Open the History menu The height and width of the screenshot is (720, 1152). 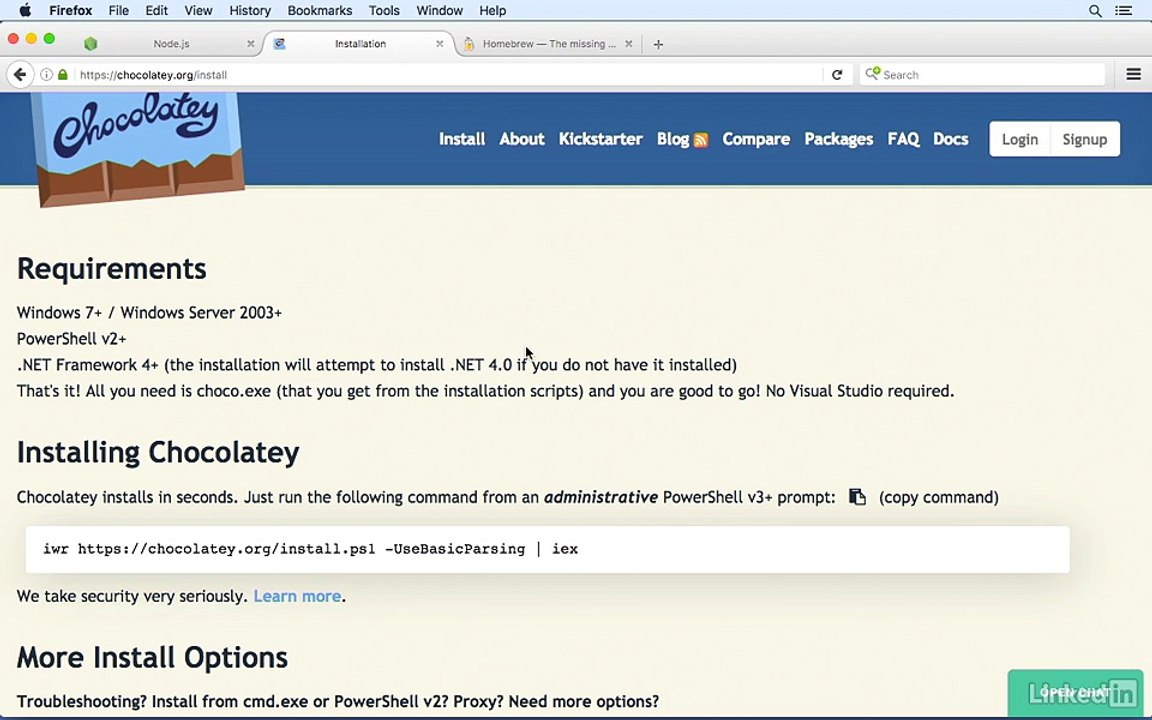pyautogui.click(x=250, y=10)
